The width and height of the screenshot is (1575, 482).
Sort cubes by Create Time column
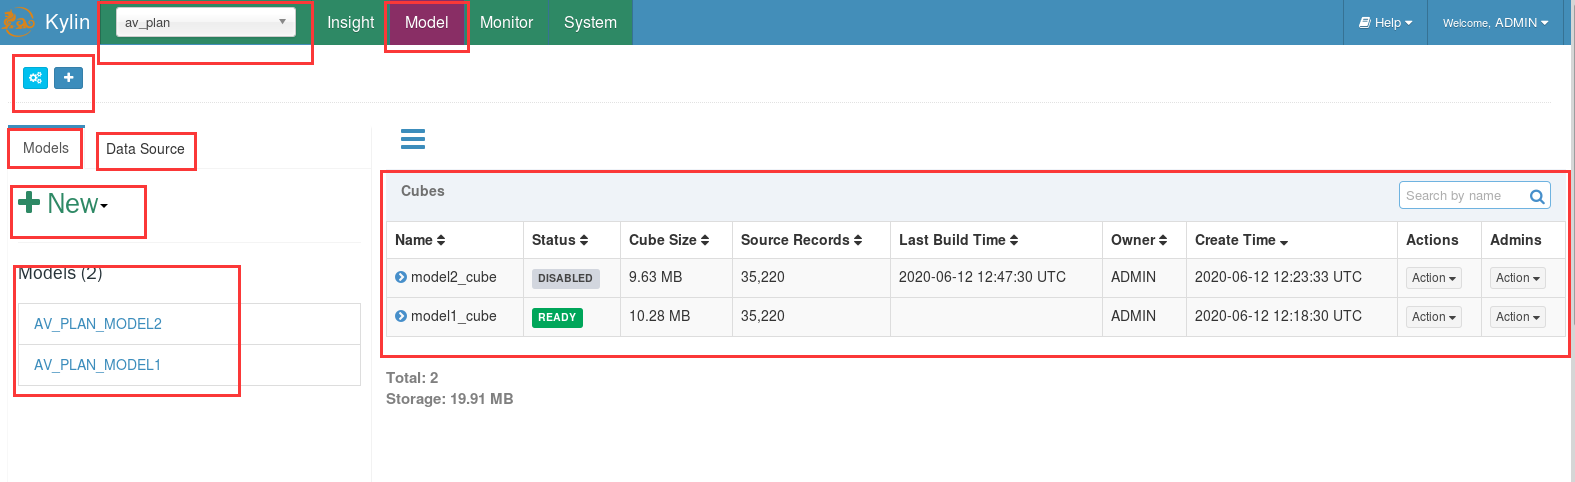(x=1241, y=240)
